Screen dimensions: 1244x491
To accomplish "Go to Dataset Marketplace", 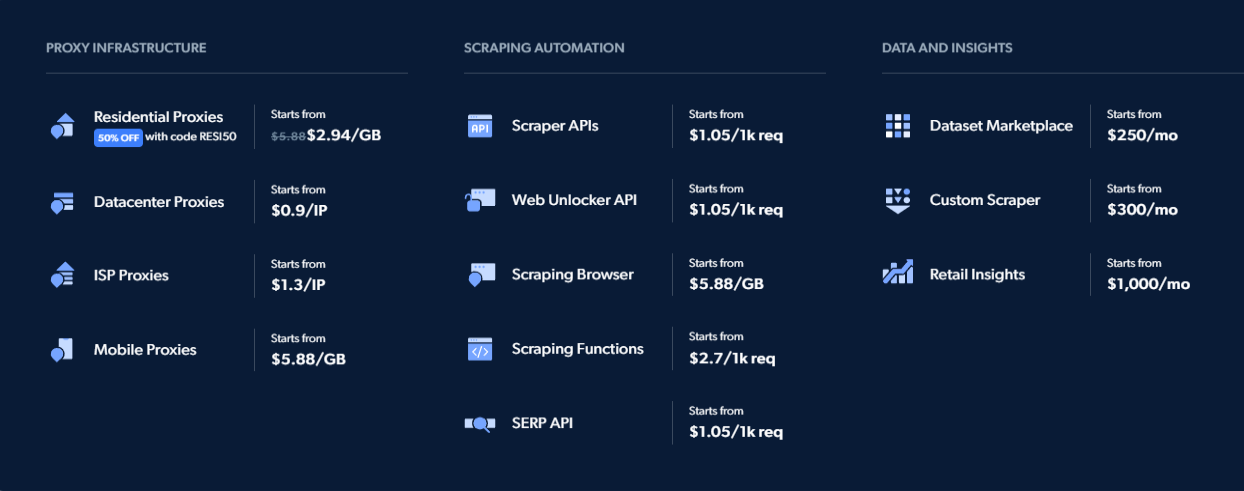I will coord(1001,126).
